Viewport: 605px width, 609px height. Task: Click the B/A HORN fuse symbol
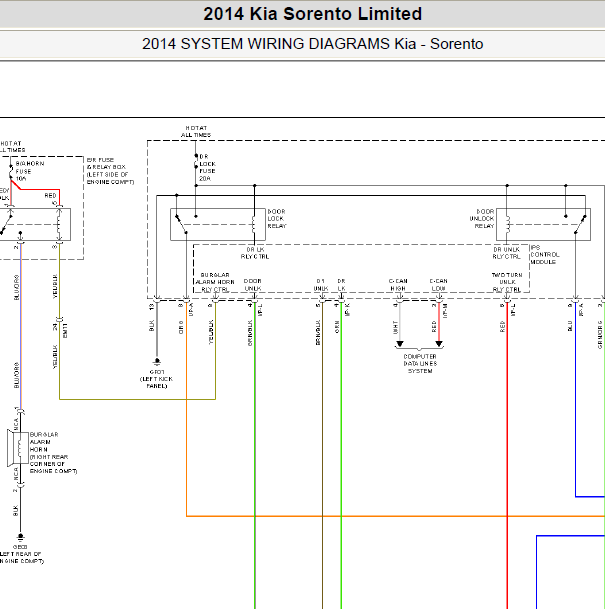point(11,173)
